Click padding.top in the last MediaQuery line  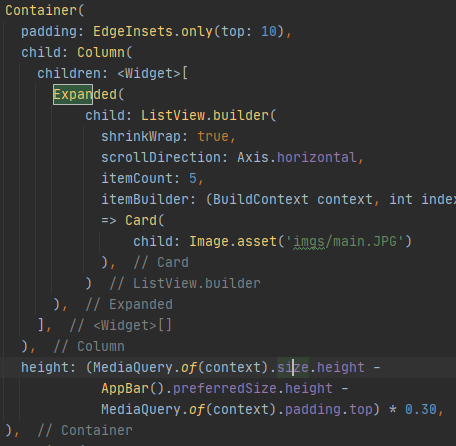point(329,409)
